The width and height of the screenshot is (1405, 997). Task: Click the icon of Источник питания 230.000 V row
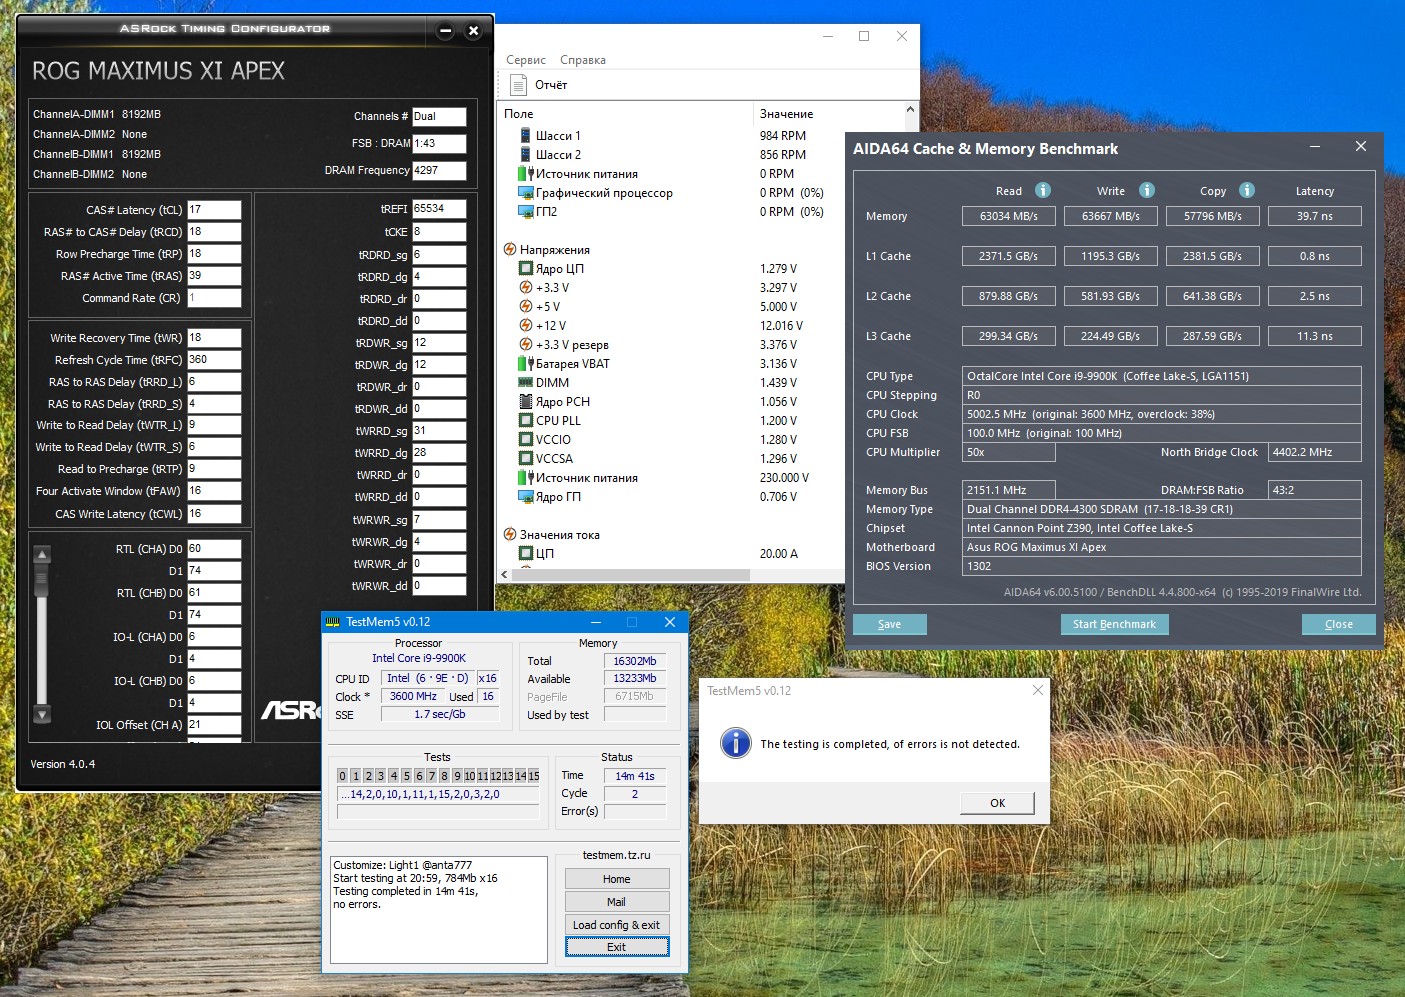click(525, 477)
